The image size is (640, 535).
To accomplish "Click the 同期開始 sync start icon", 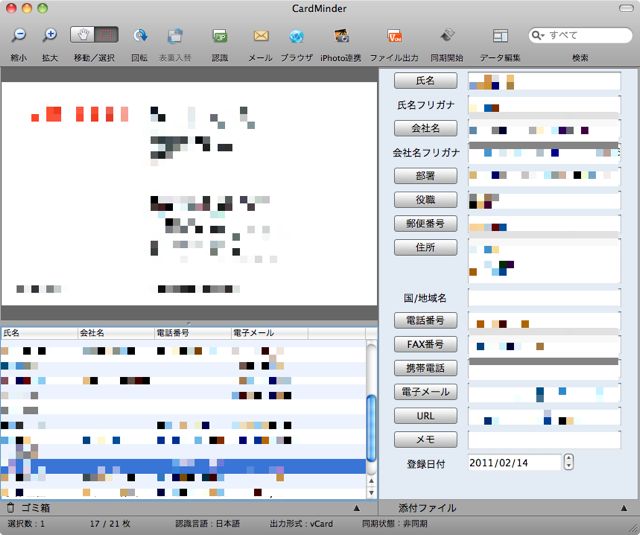I will coord(447,36).
